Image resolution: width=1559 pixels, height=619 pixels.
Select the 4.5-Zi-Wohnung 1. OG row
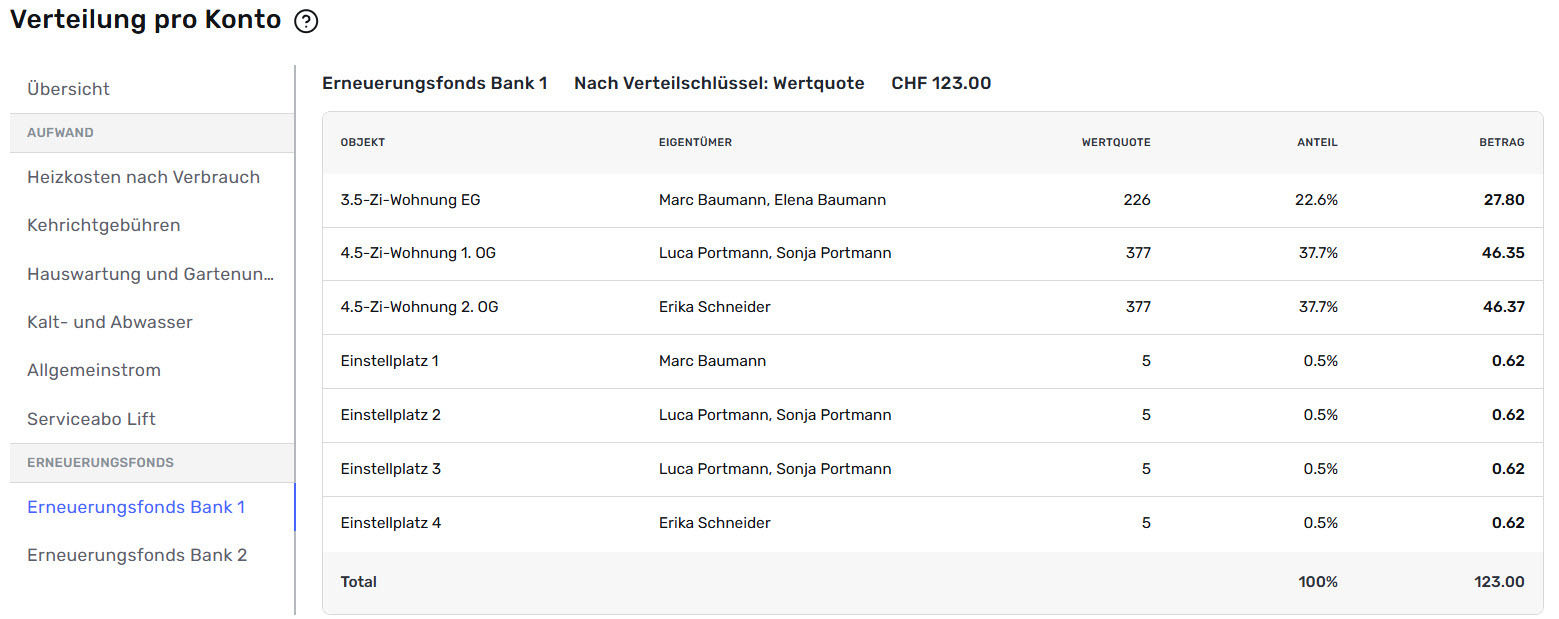(932, 253)
